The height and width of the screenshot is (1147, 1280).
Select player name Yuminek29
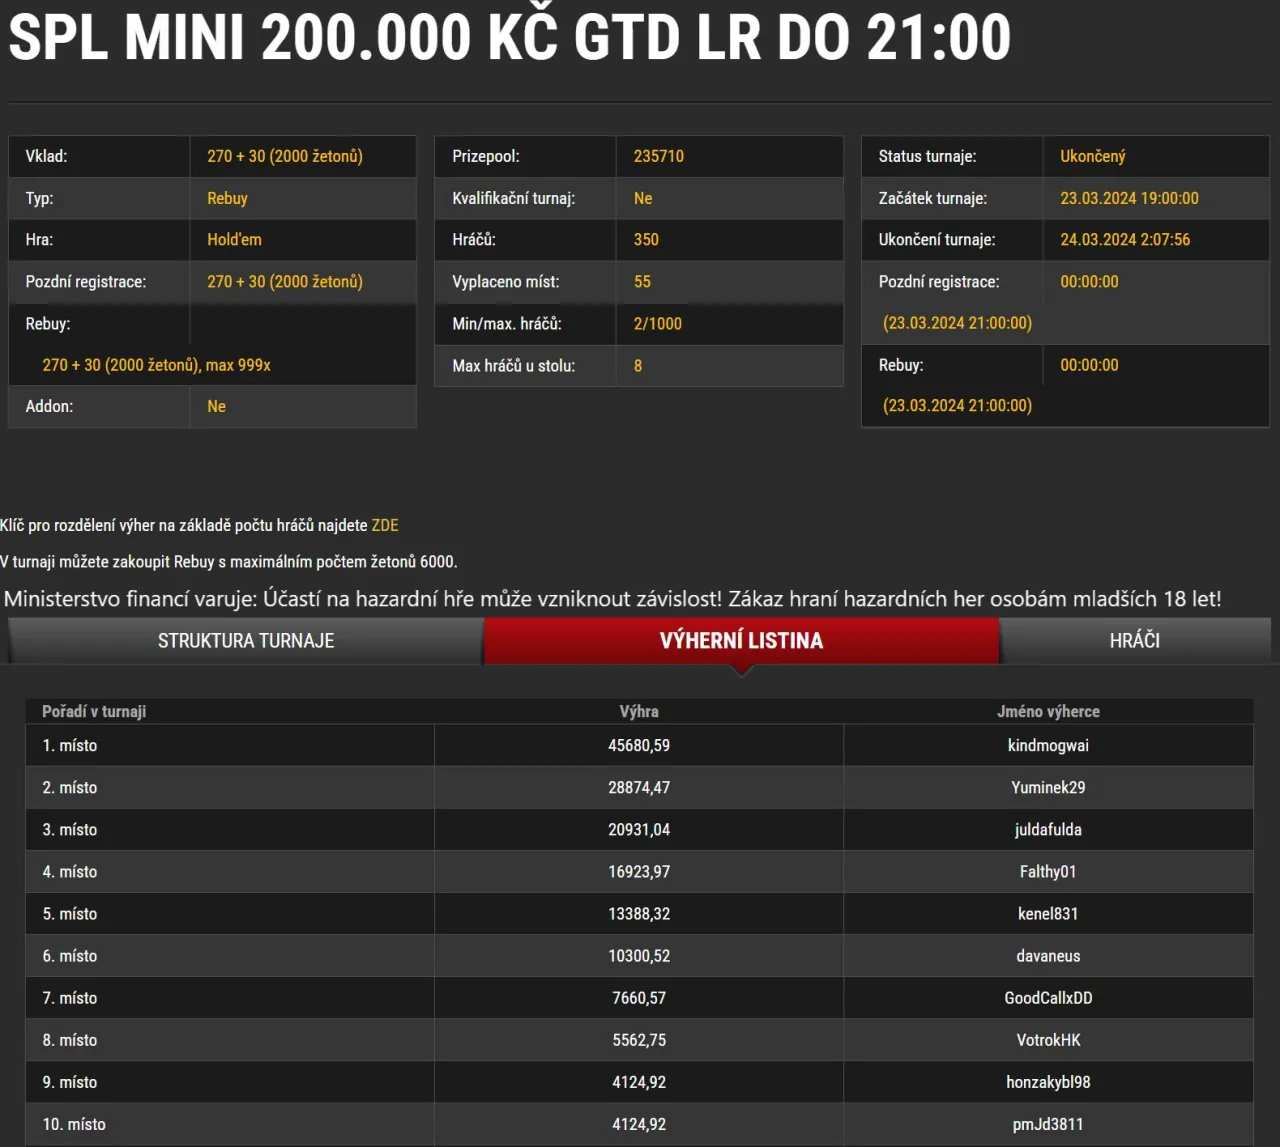point(1048,788)
